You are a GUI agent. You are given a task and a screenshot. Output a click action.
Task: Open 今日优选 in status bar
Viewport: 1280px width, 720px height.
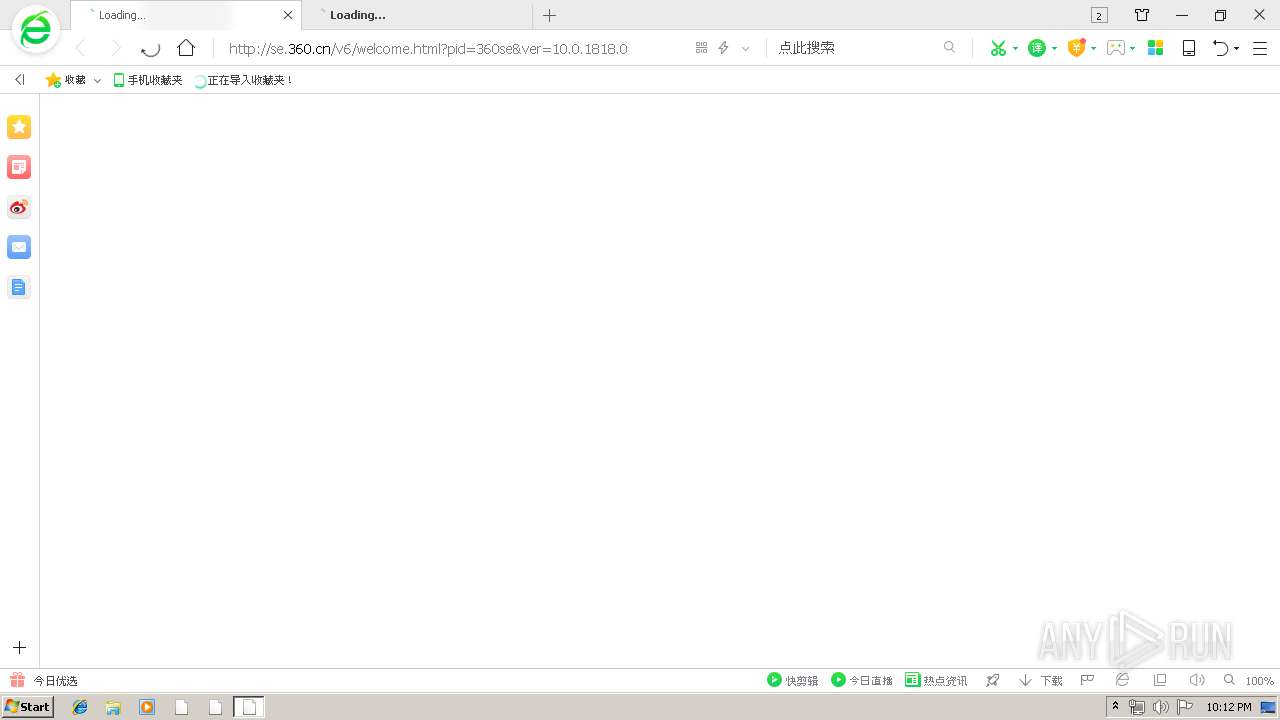44,680
